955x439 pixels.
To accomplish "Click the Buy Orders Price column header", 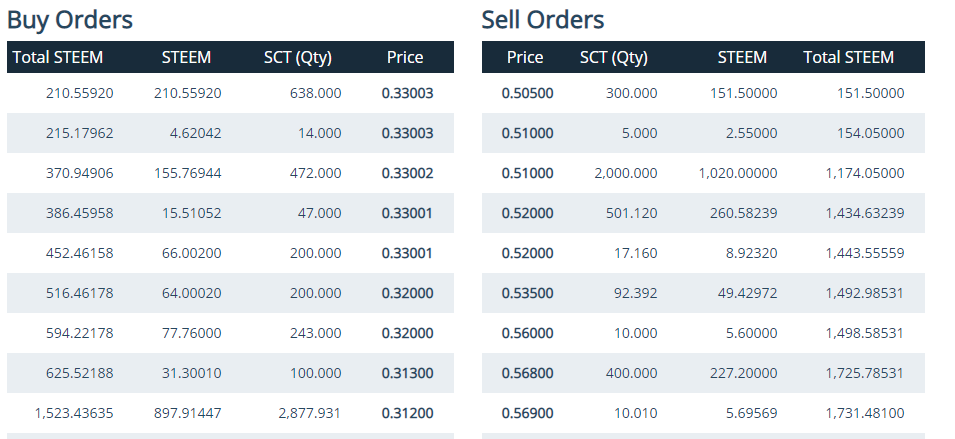I will click(x=405, y=57).
